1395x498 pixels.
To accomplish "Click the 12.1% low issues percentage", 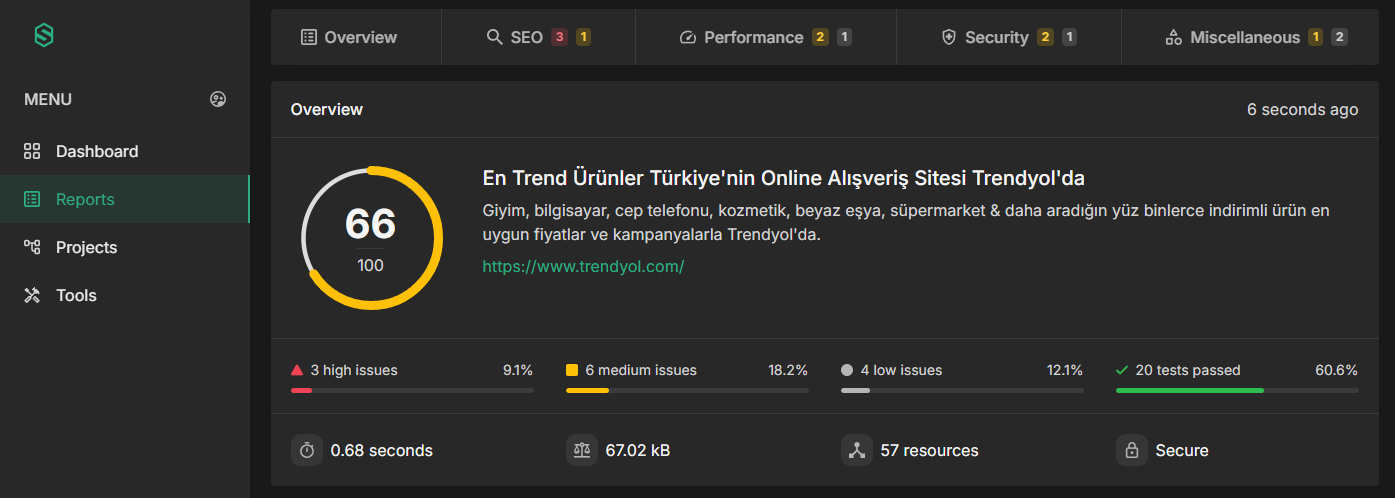I will (1065, 370).
